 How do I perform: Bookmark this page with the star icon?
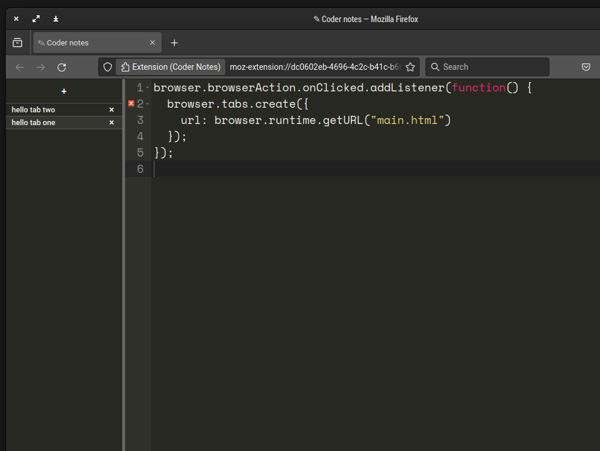(410, 67)
